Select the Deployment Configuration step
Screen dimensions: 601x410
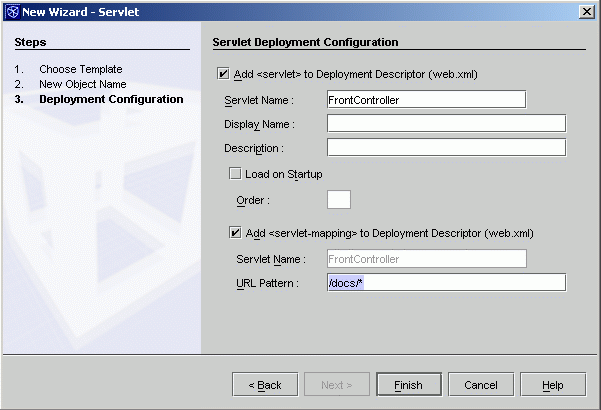point(111,99)
